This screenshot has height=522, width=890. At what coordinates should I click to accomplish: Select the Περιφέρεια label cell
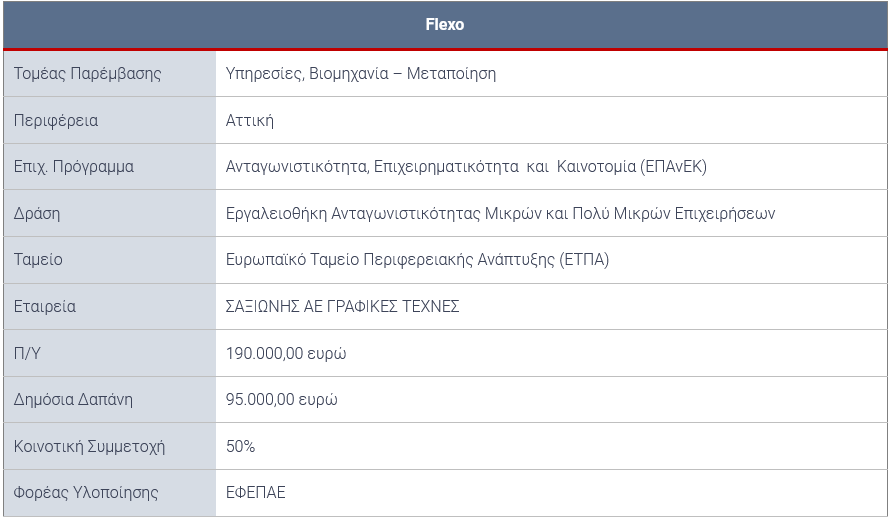[110, 120]
